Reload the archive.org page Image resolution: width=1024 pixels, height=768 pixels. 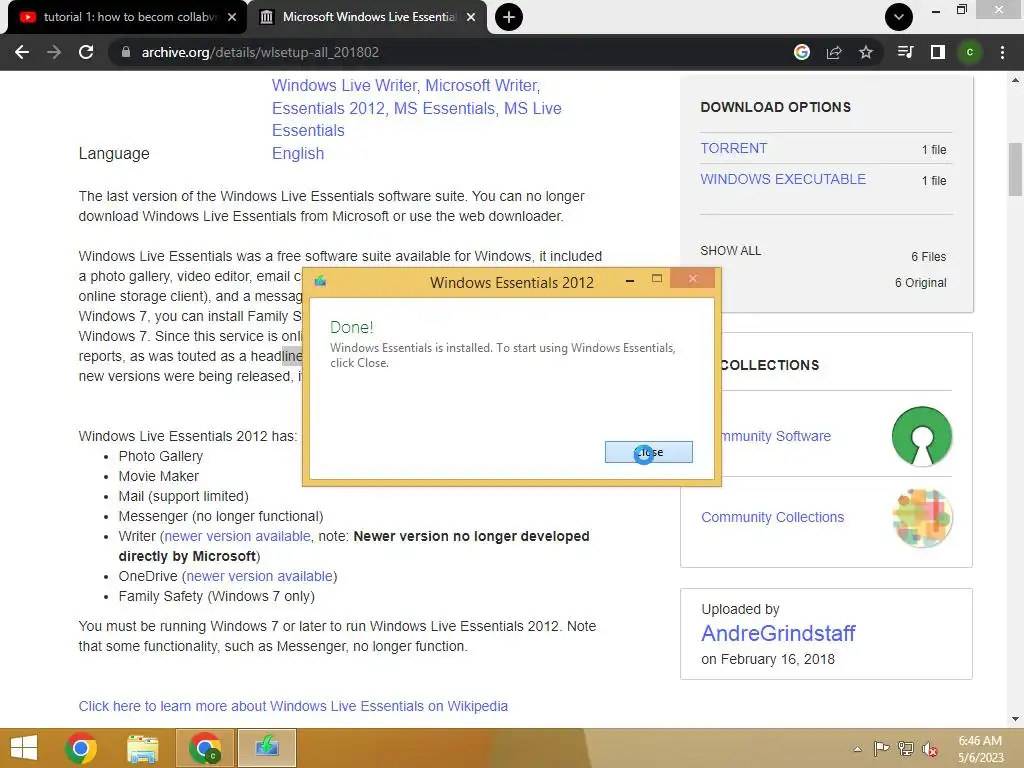[86, 52]
